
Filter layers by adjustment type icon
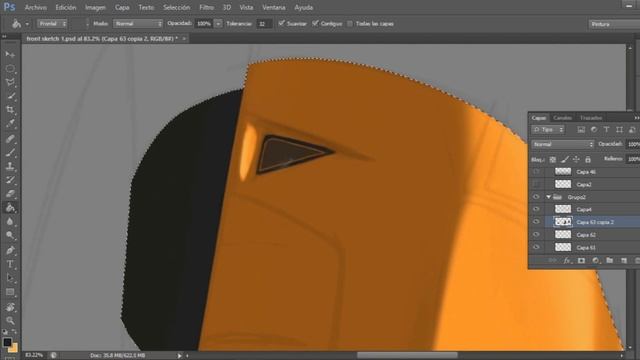594,130
